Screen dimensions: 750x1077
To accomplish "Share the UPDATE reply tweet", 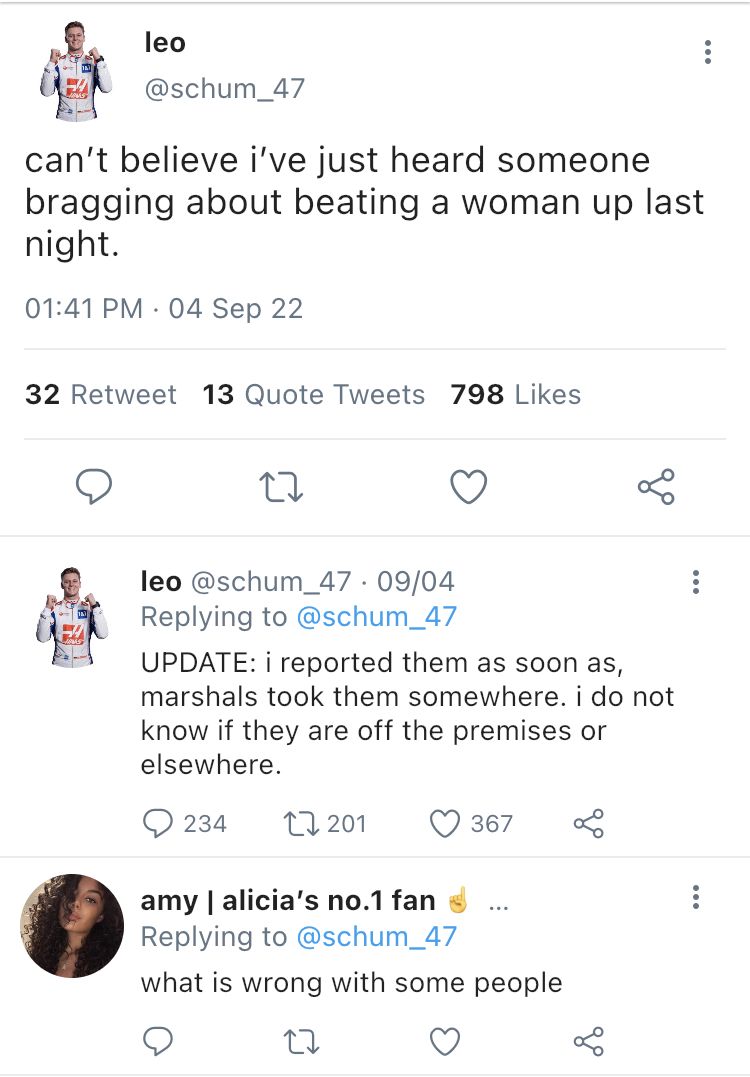I will tap(588, 823).
